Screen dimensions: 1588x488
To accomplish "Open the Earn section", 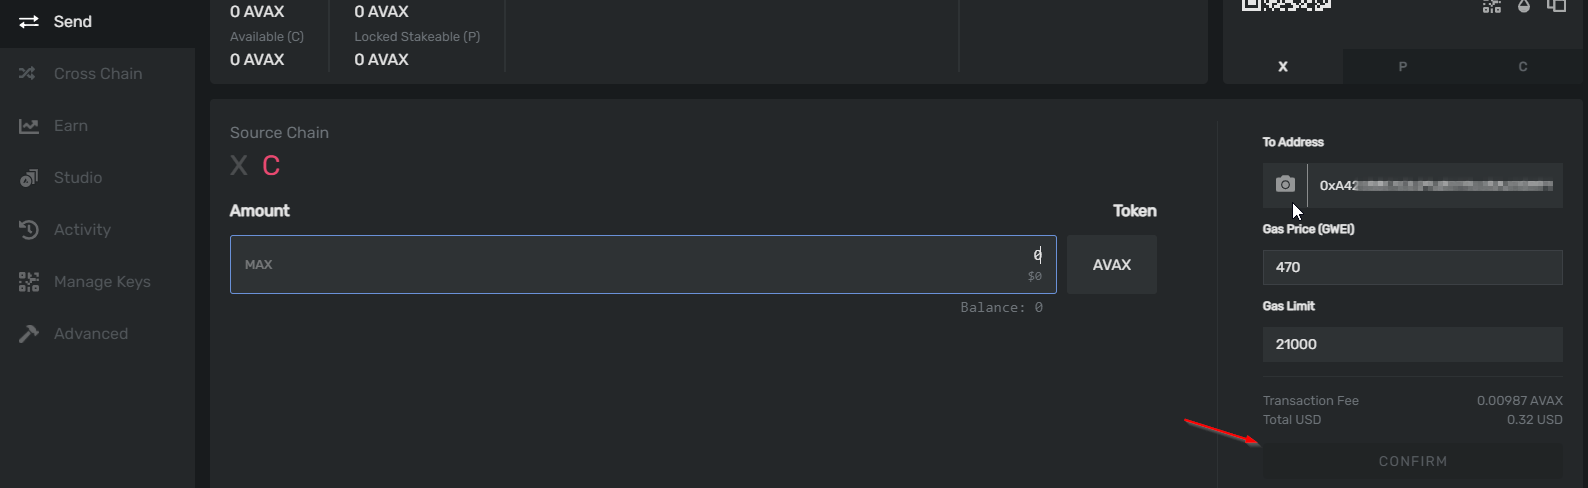I will click(70, 126).
